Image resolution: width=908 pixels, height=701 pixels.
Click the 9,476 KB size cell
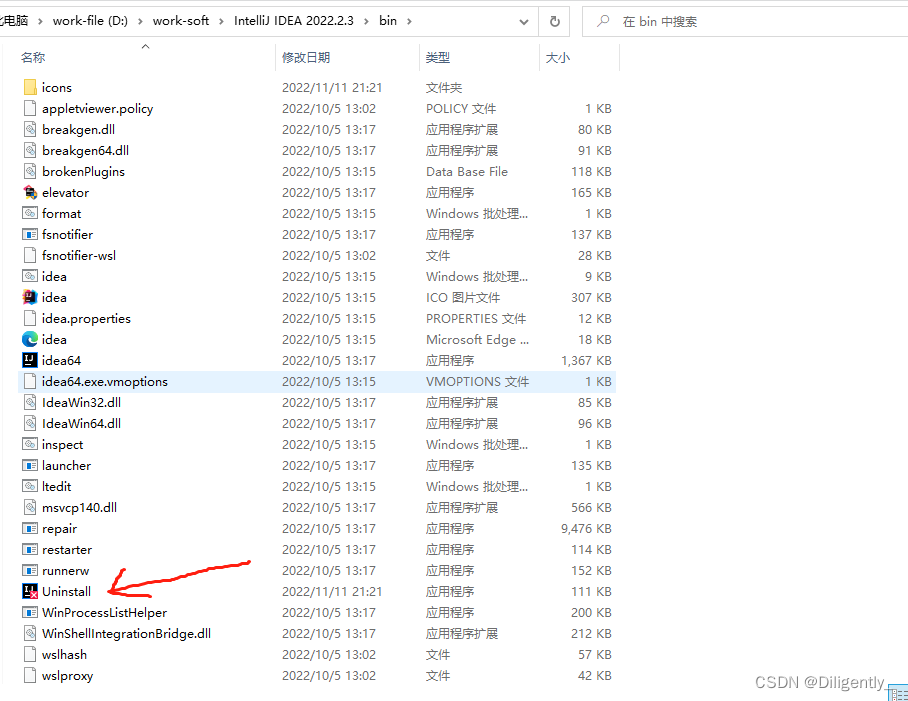586,528
